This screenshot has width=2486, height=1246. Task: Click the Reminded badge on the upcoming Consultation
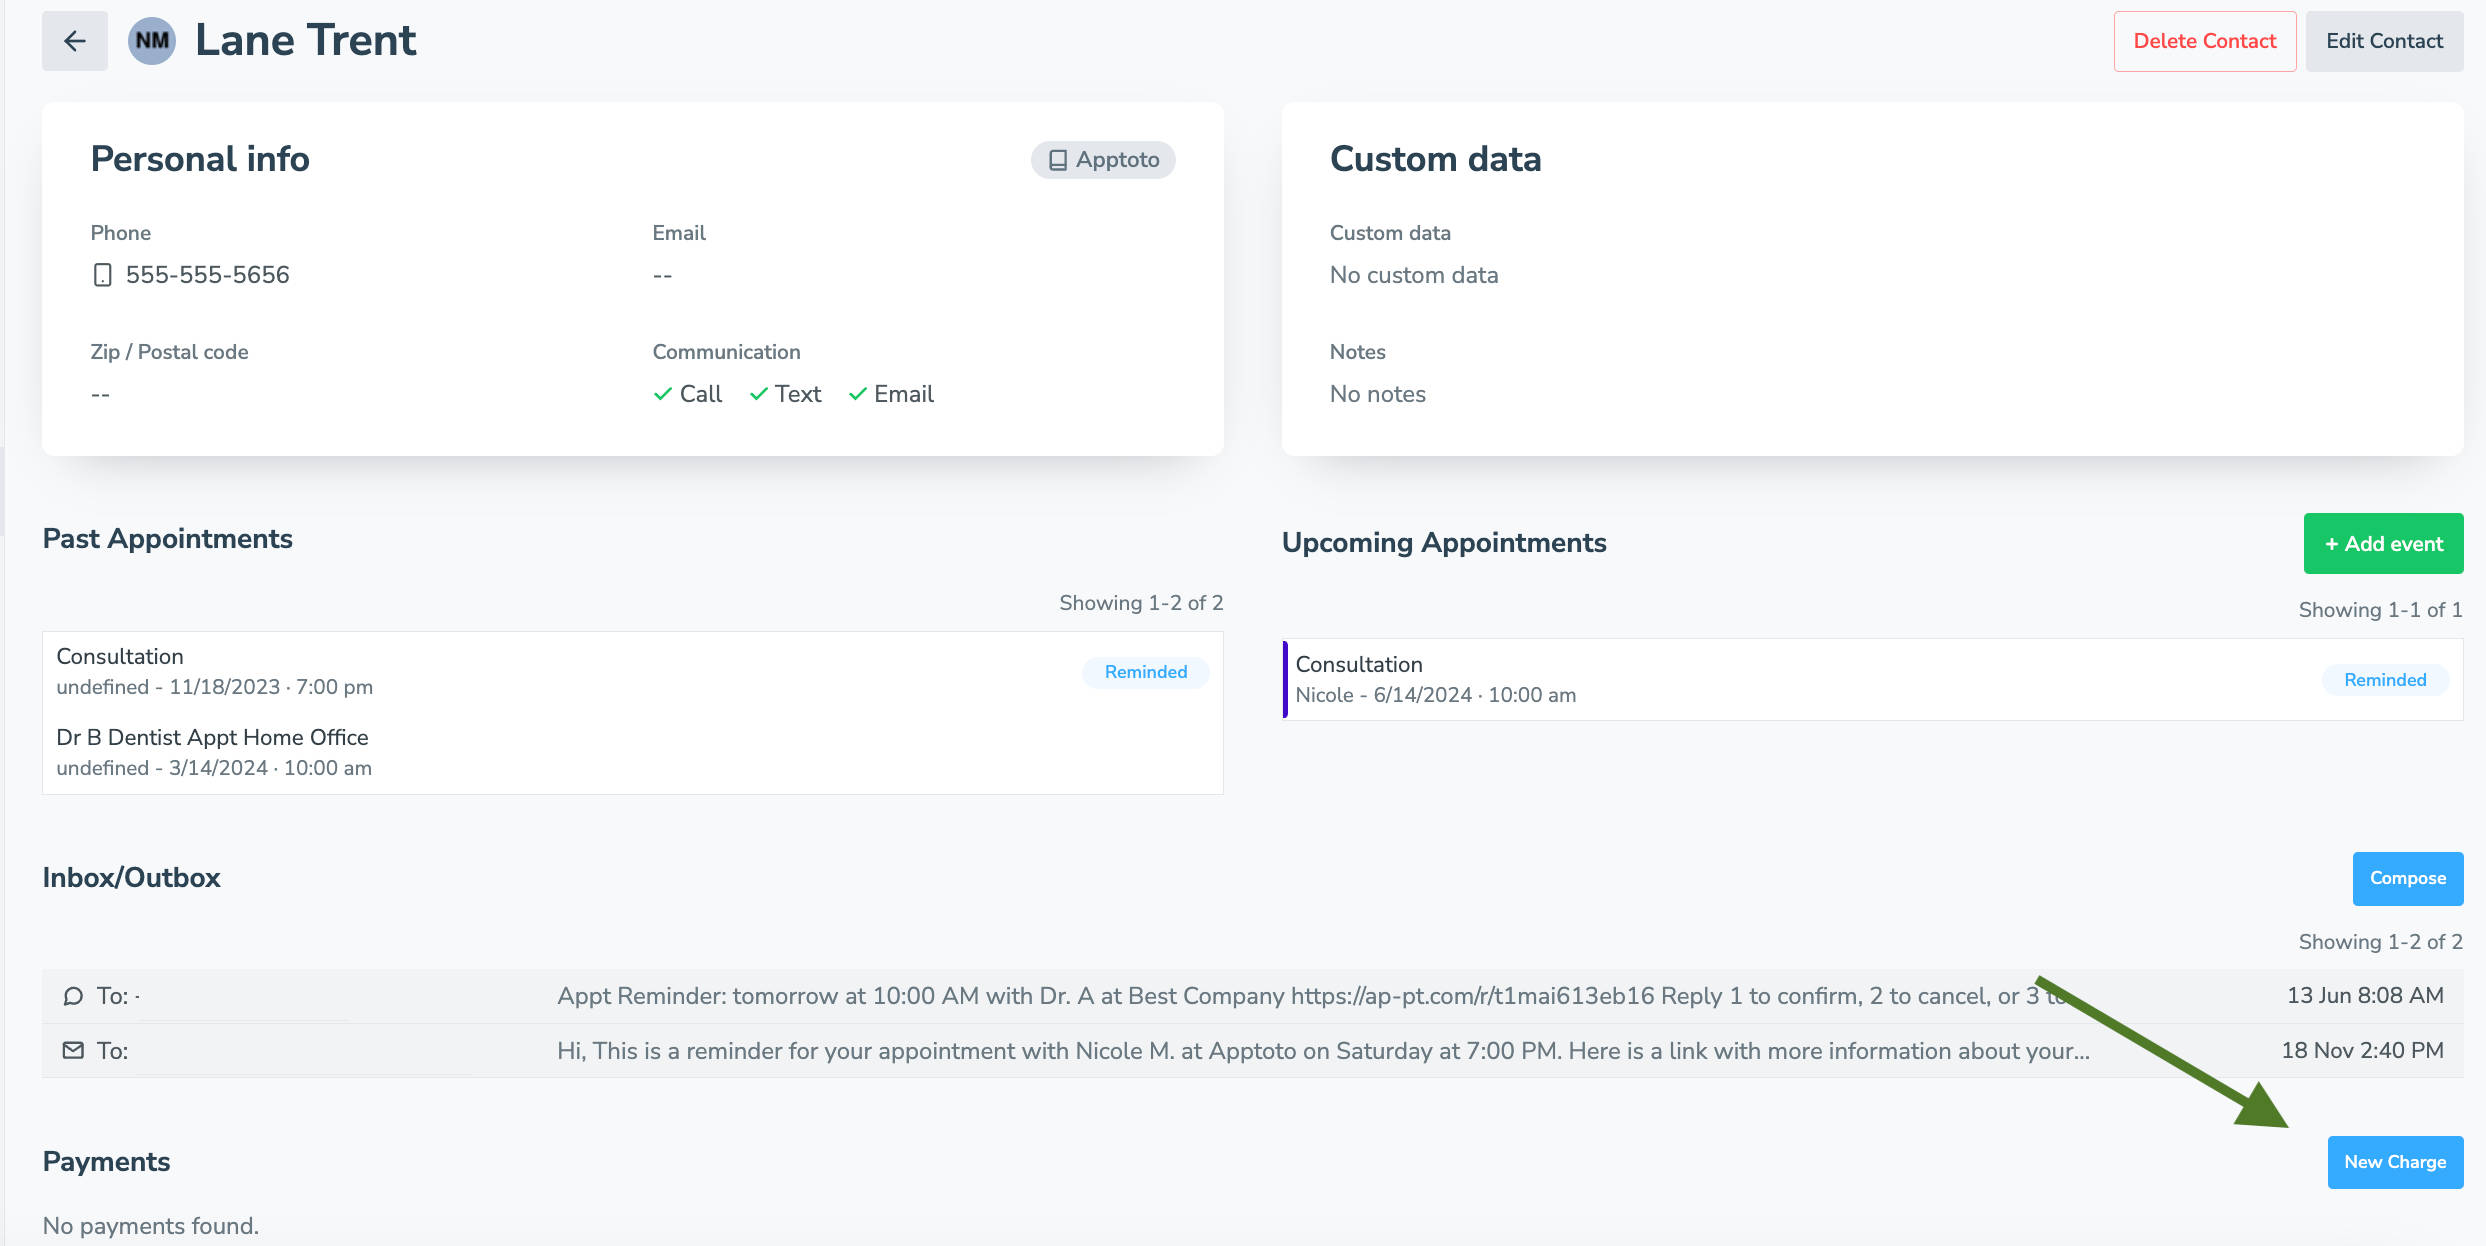[2384, 680]
